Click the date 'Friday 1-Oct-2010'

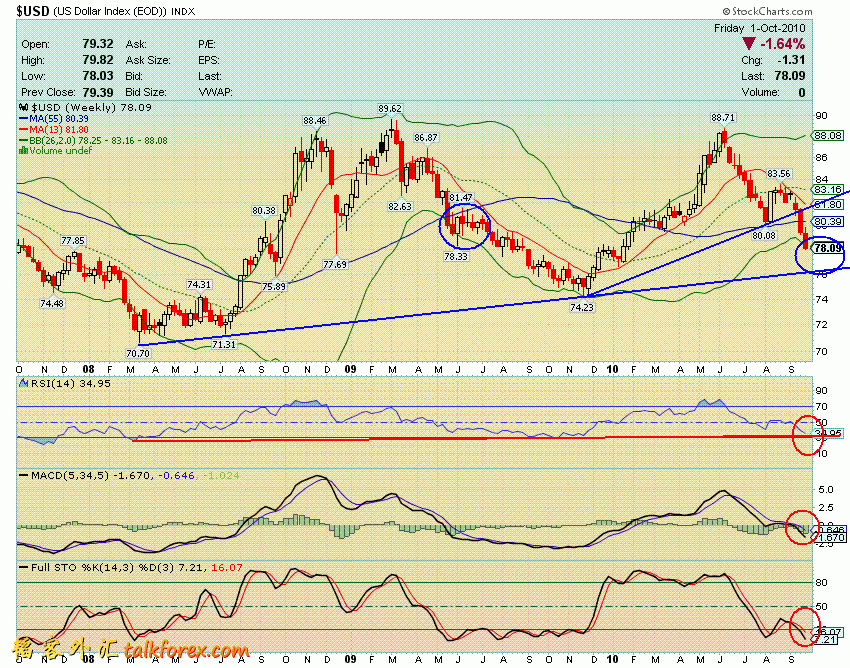[x=759, y=28]
